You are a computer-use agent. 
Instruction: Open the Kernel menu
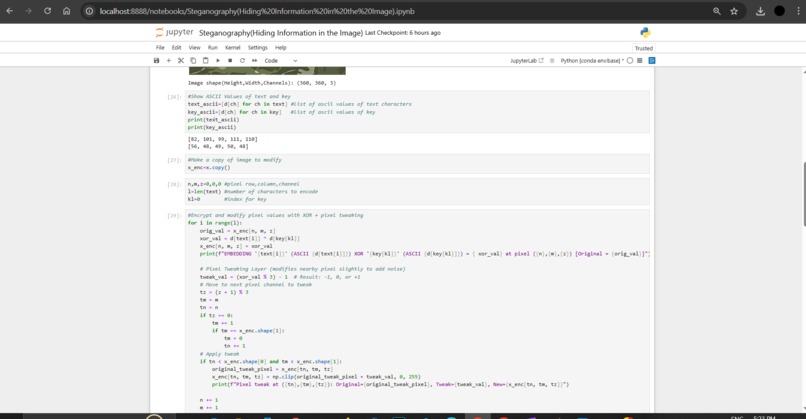tap(232, 47)
